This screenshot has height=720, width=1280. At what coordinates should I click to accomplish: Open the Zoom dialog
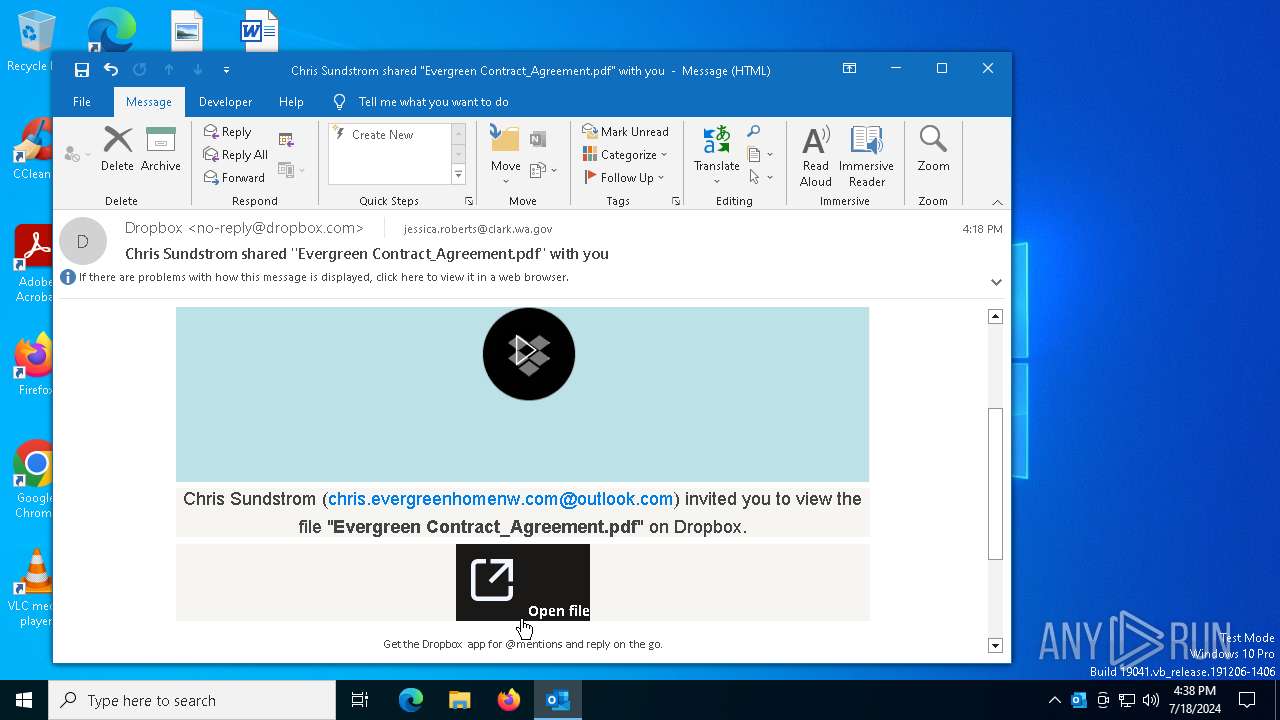pyautogui.click(x=933, y=149)
